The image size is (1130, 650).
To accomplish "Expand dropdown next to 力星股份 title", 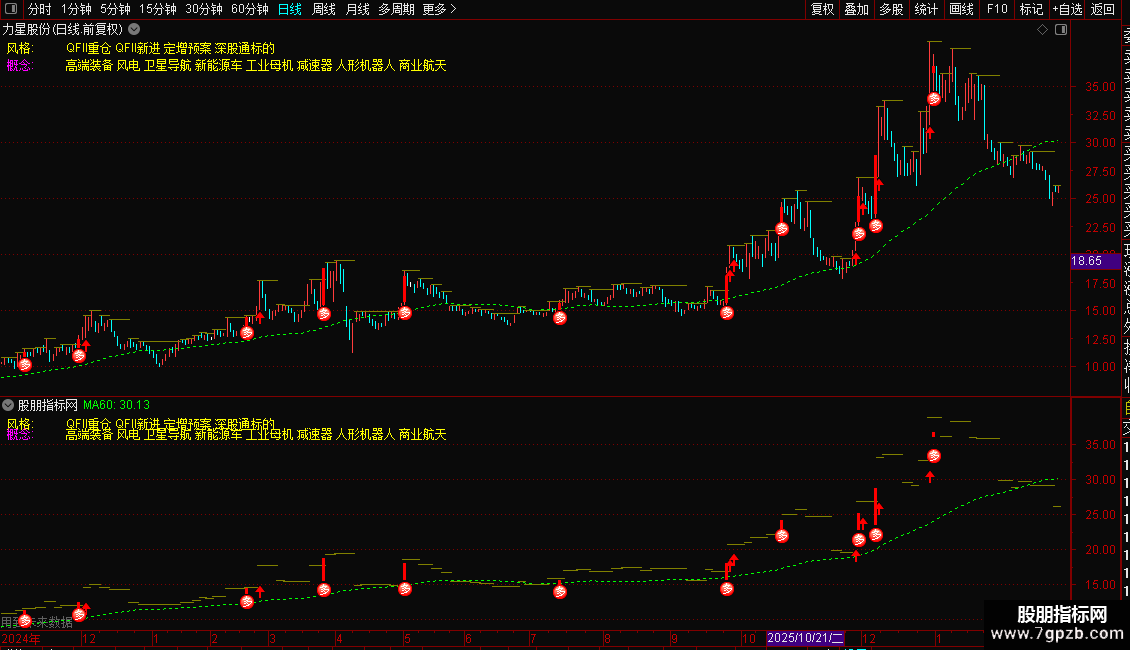I will (x=134, y=30).
